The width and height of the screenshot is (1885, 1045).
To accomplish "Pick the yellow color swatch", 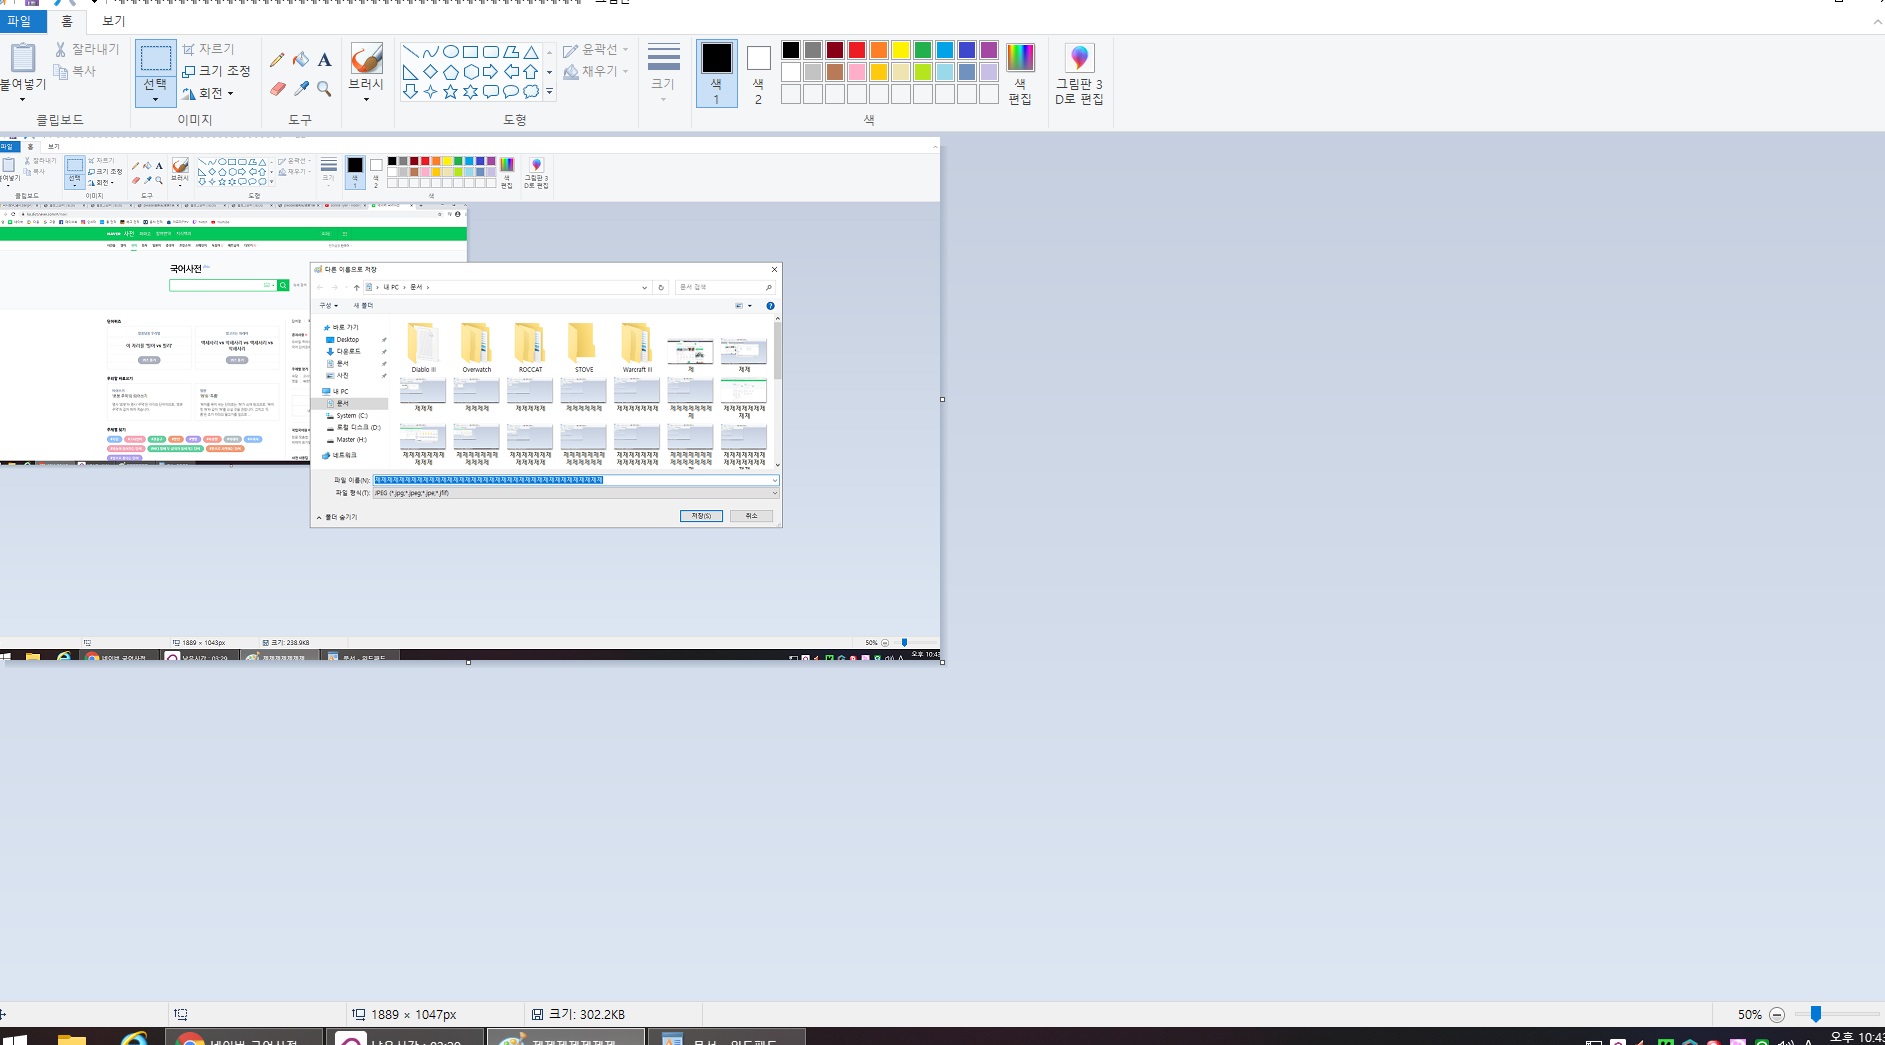I will (901, 50).
